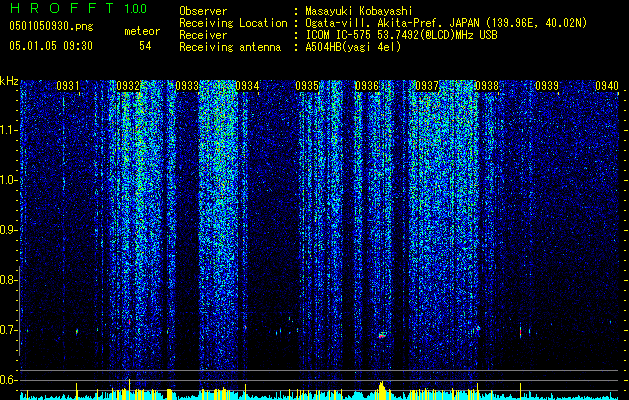Click the 0935 time marker

[307, 86]
